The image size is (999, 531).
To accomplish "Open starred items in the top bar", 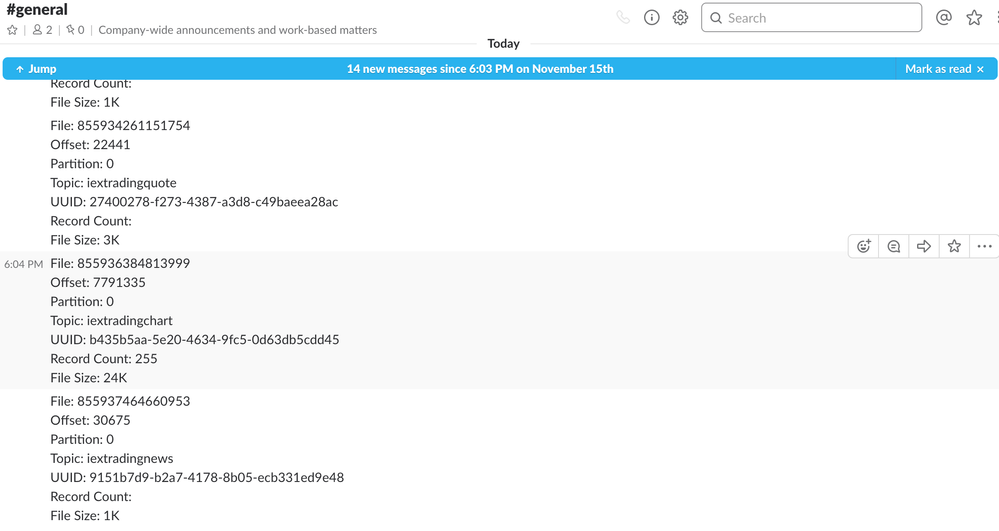I will click(x=974, y=17).
